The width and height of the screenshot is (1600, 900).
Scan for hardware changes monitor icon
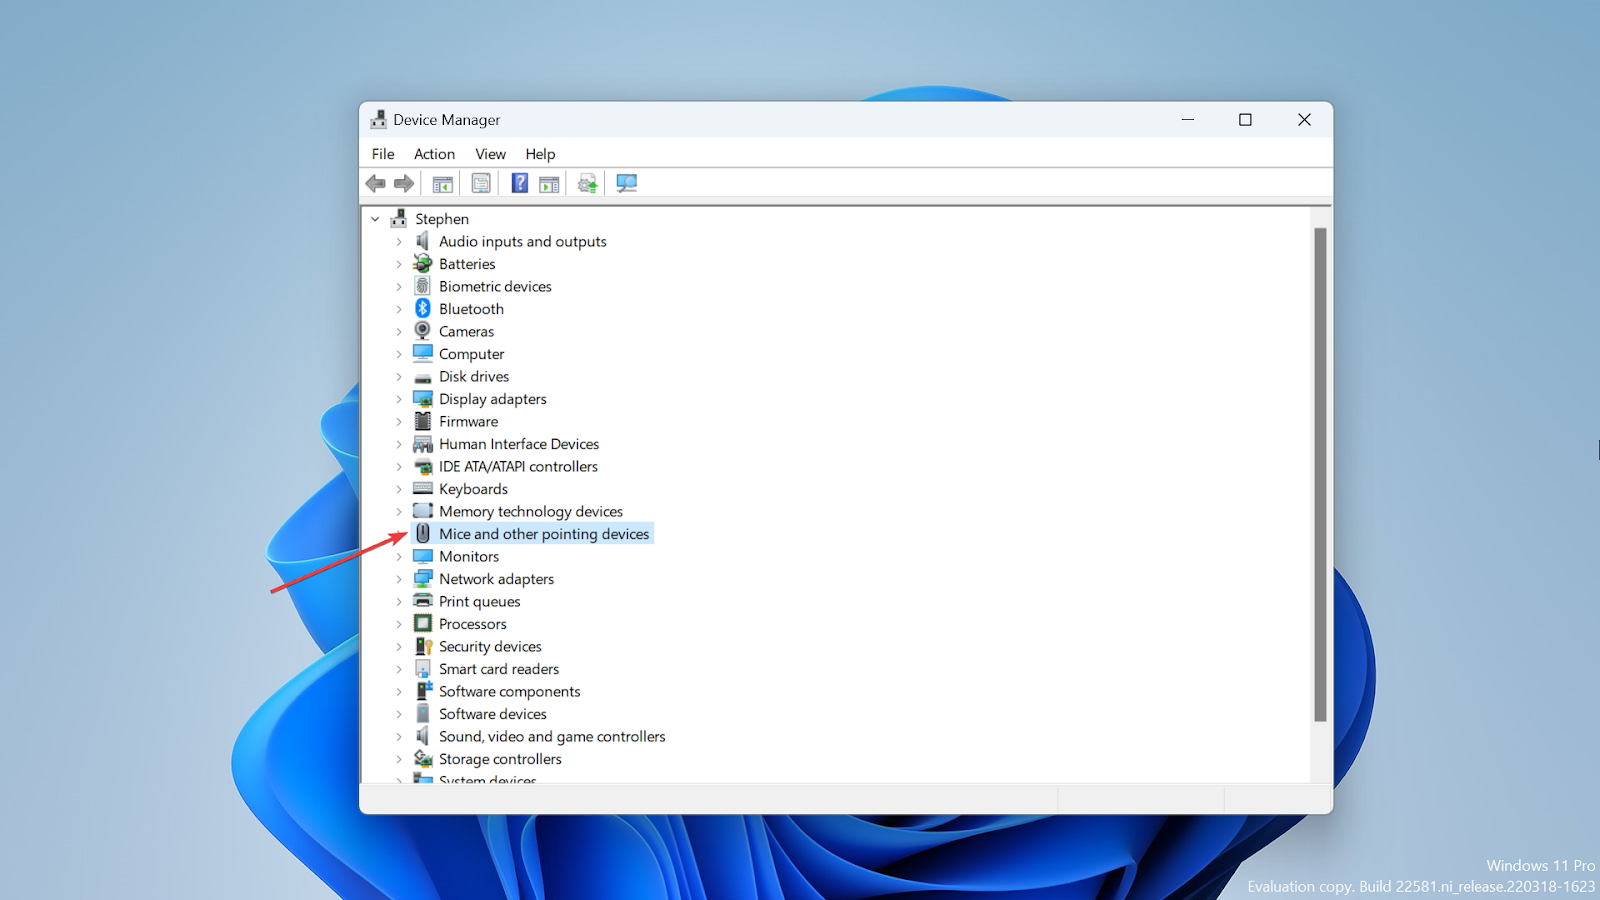coord(627,184)
